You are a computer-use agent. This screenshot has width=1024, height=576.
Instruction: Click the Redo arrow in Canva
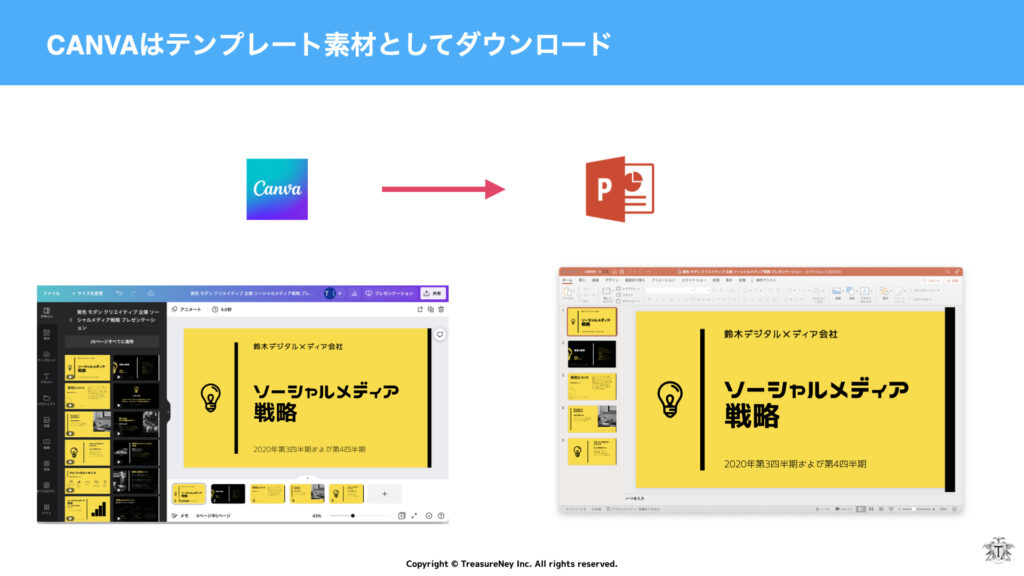coord(134,294)
